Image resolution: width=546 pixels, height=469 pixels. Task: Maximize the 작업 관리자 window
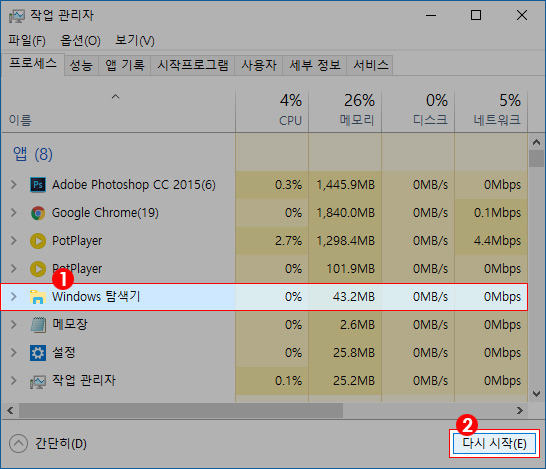(476, 15)
